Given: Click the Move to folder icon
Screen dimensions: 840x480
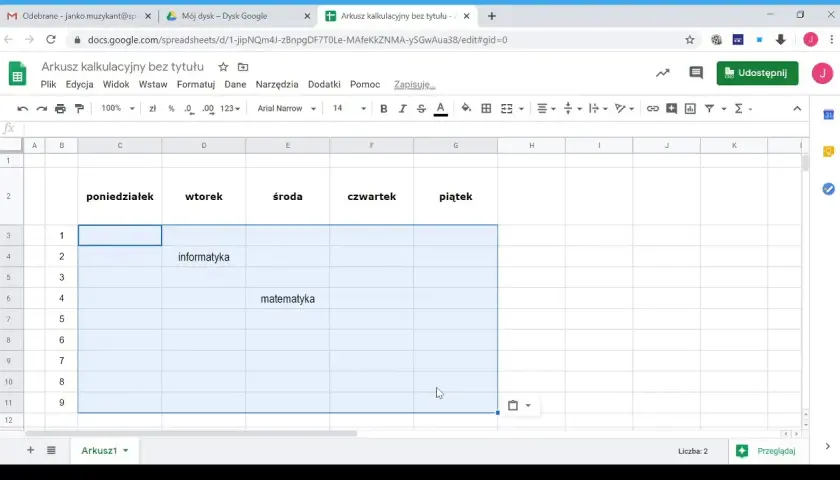Looking at the screenshot, I should click(243, 67).
